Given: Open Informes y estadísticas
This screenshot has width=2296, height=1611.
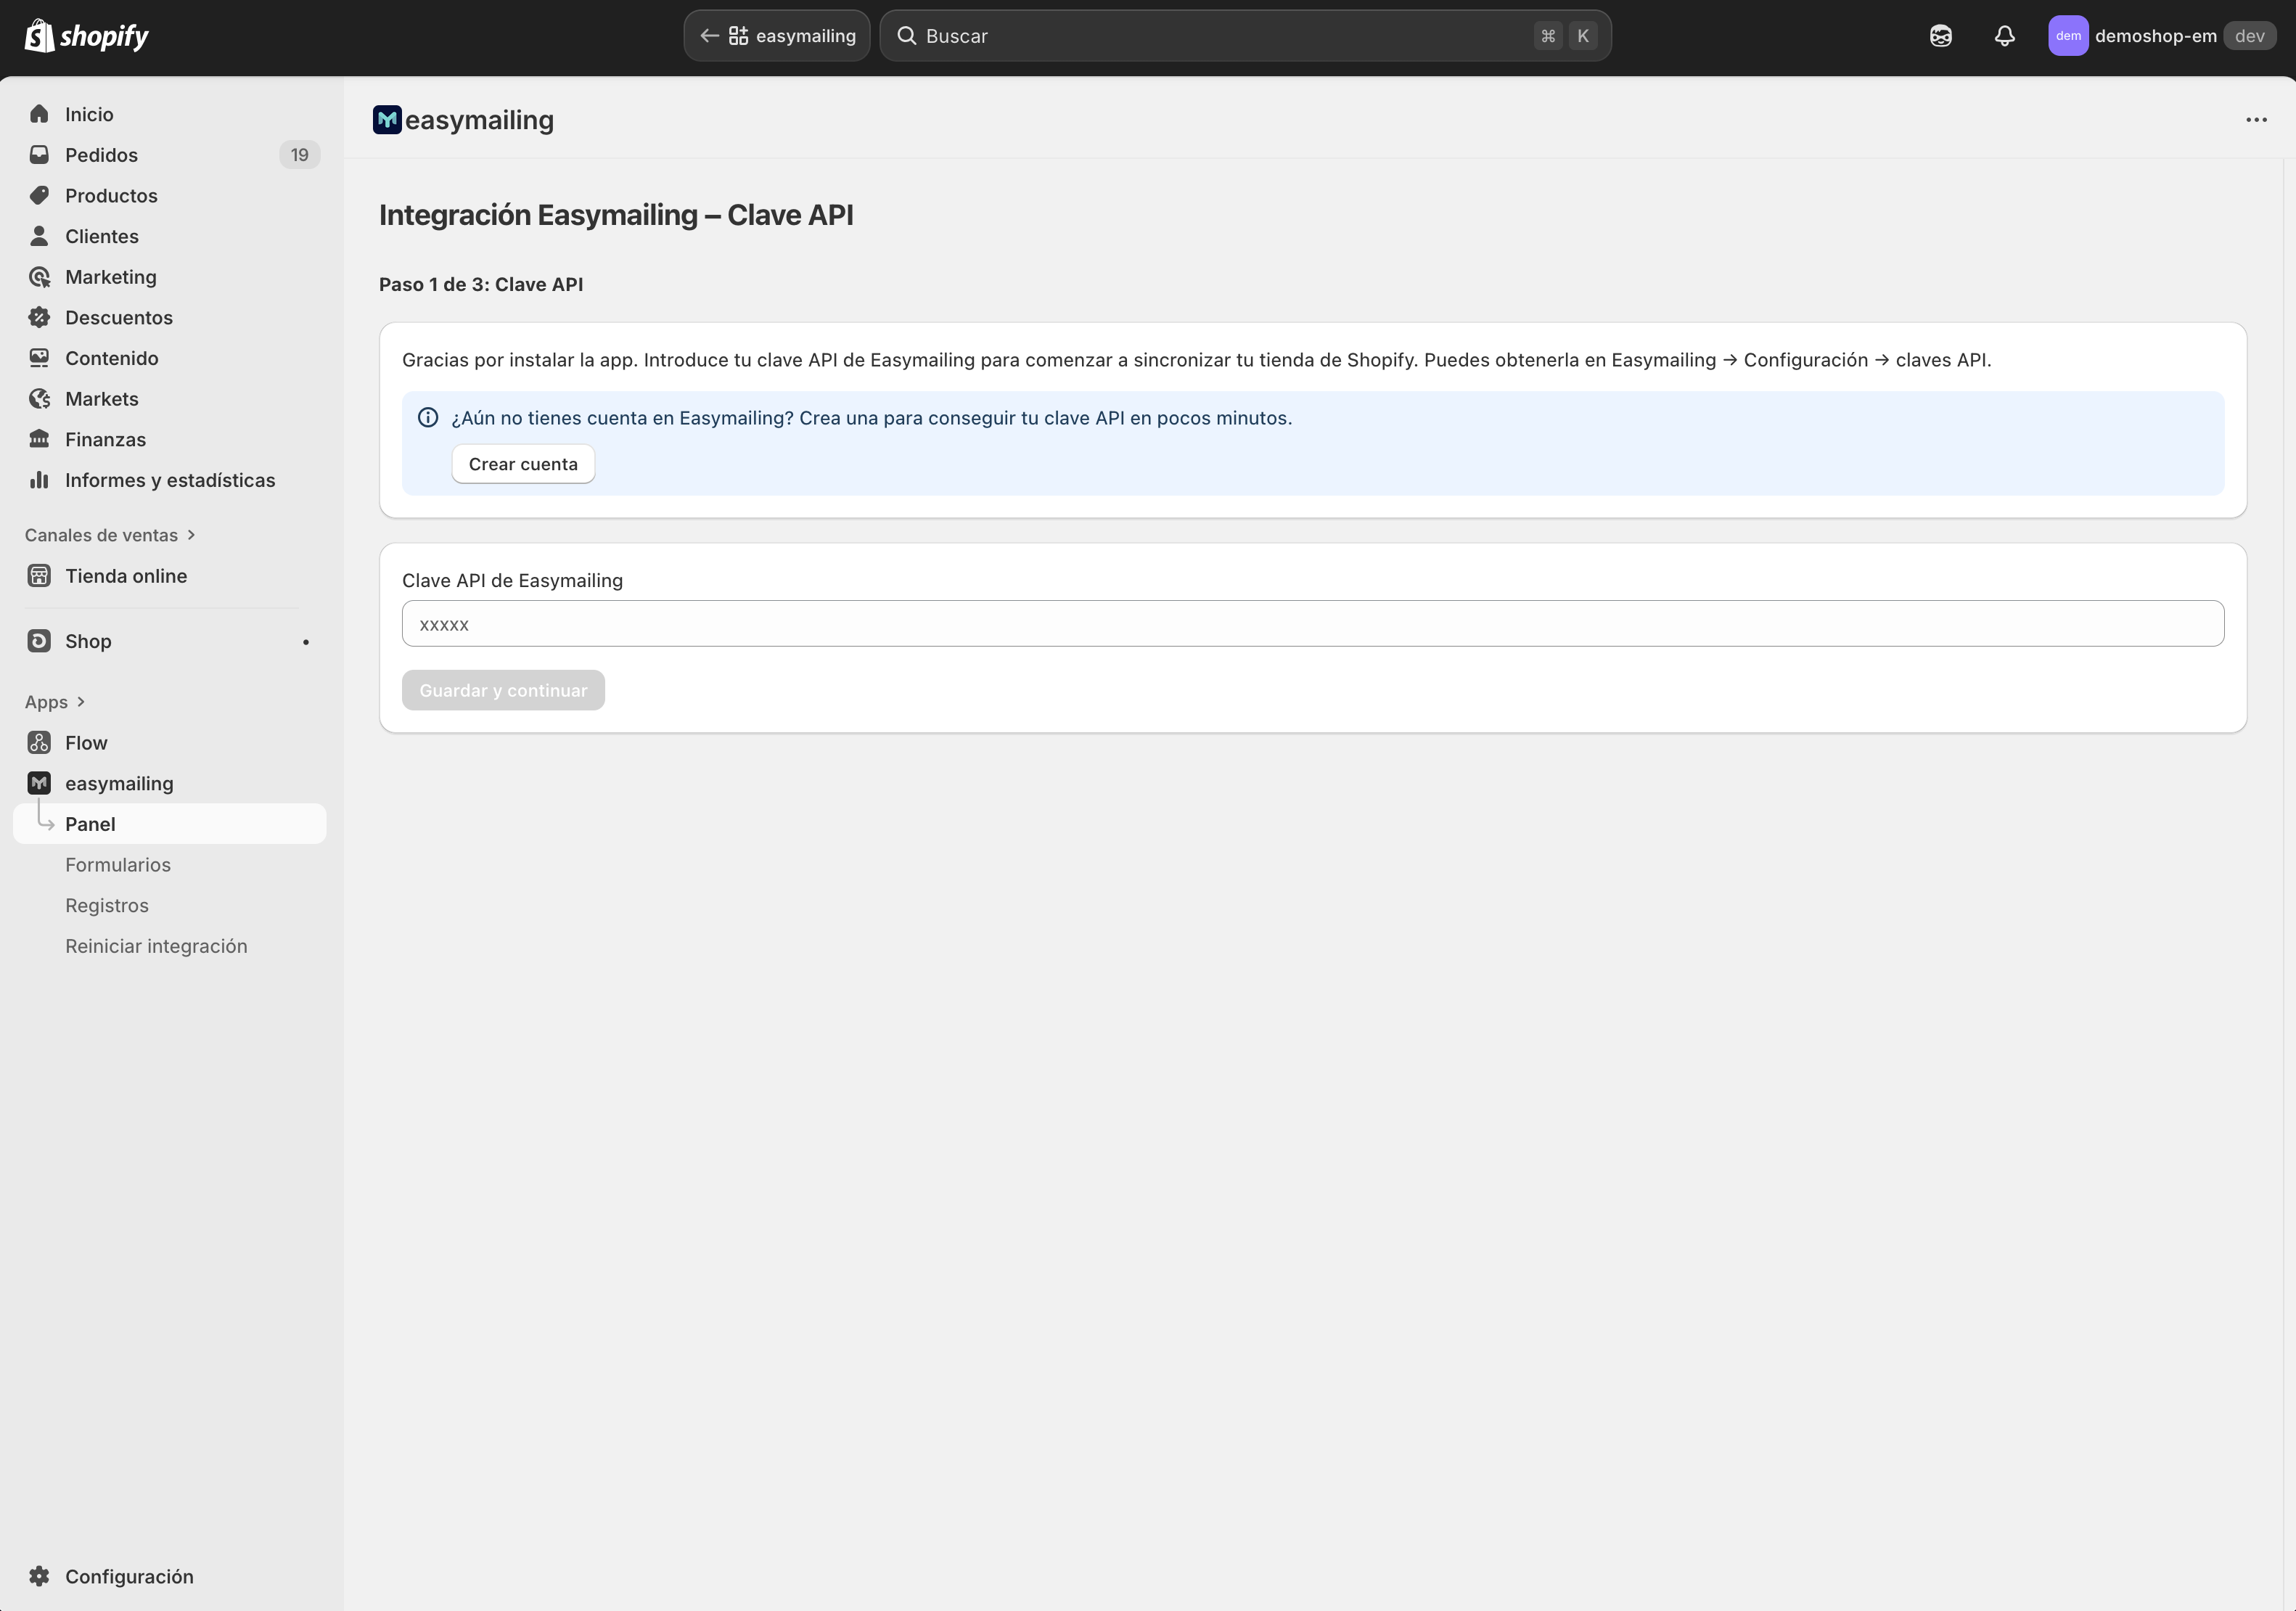Looking at the screenshot, I should (x=170, y=480).
